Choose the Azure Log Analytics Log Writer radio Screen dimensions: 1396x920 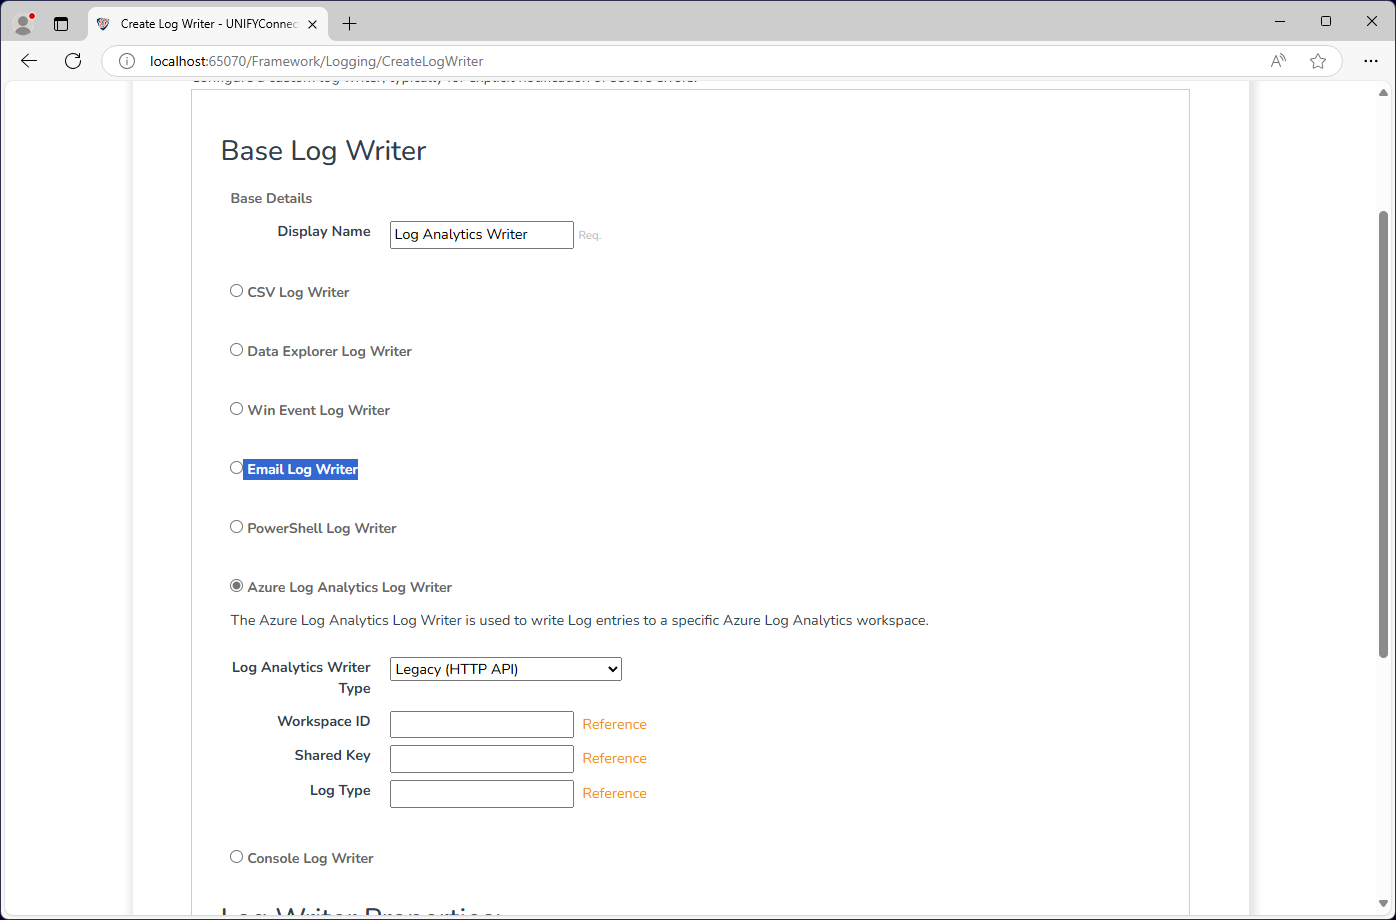pos(237,586)
